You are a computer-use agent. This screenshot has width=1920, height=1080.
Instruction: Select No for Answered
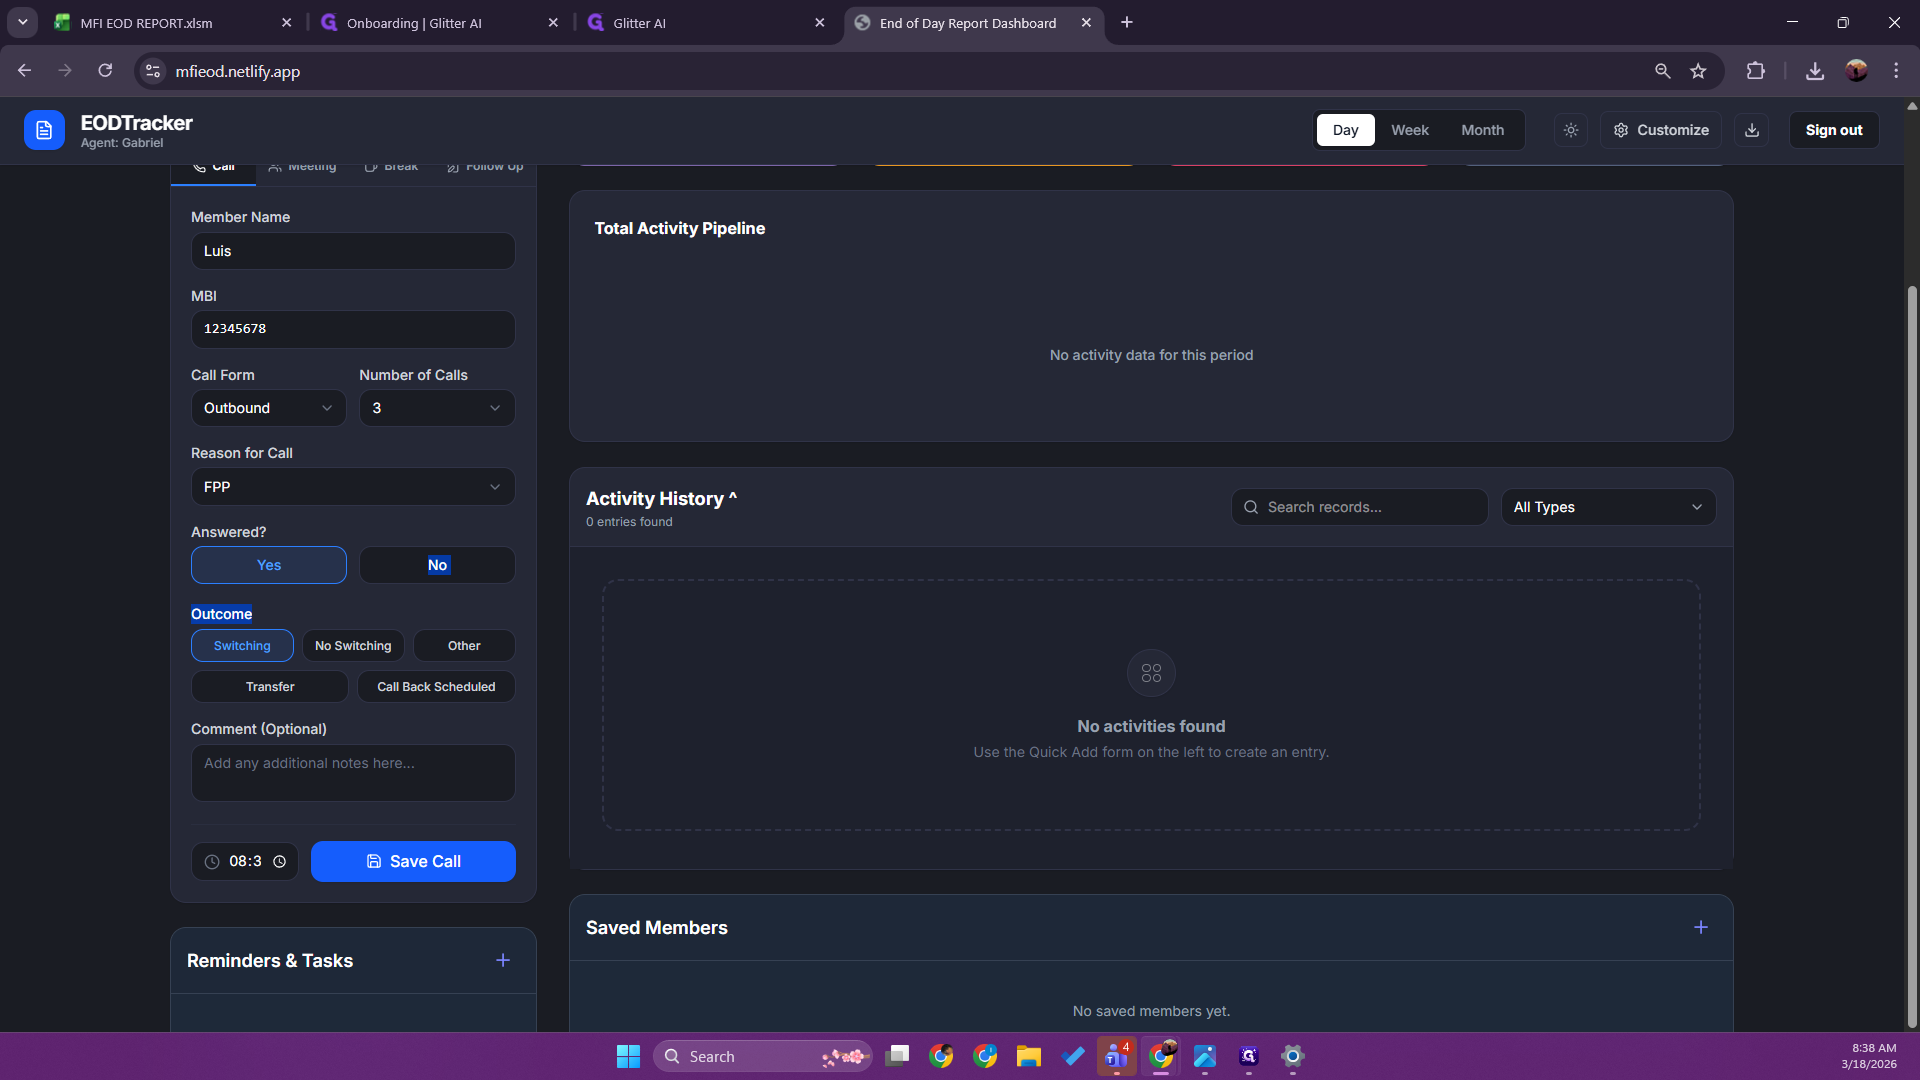pyautogui.click(x=437, y=565)
